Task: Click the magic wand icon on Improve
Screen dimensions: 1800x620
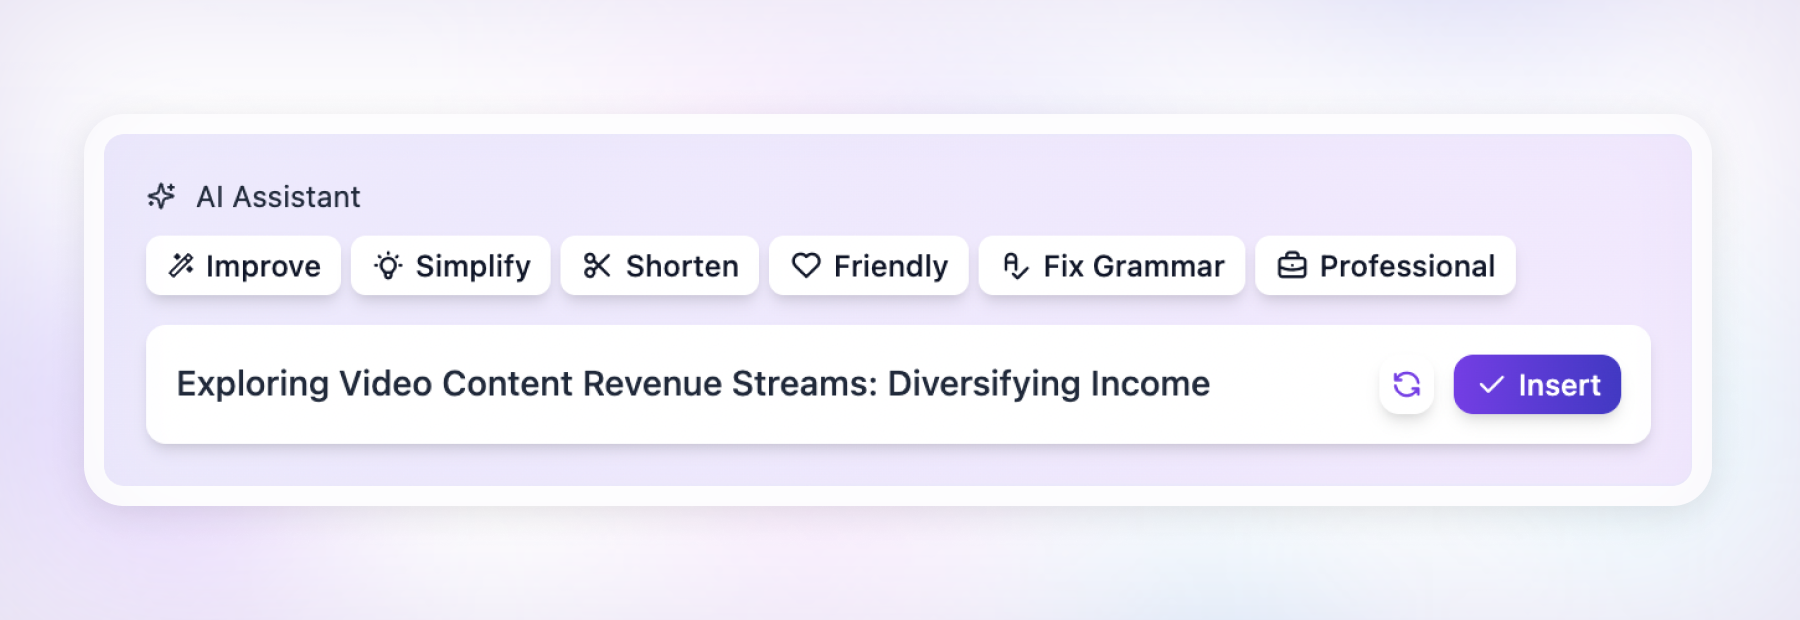Action: [181, 265]
